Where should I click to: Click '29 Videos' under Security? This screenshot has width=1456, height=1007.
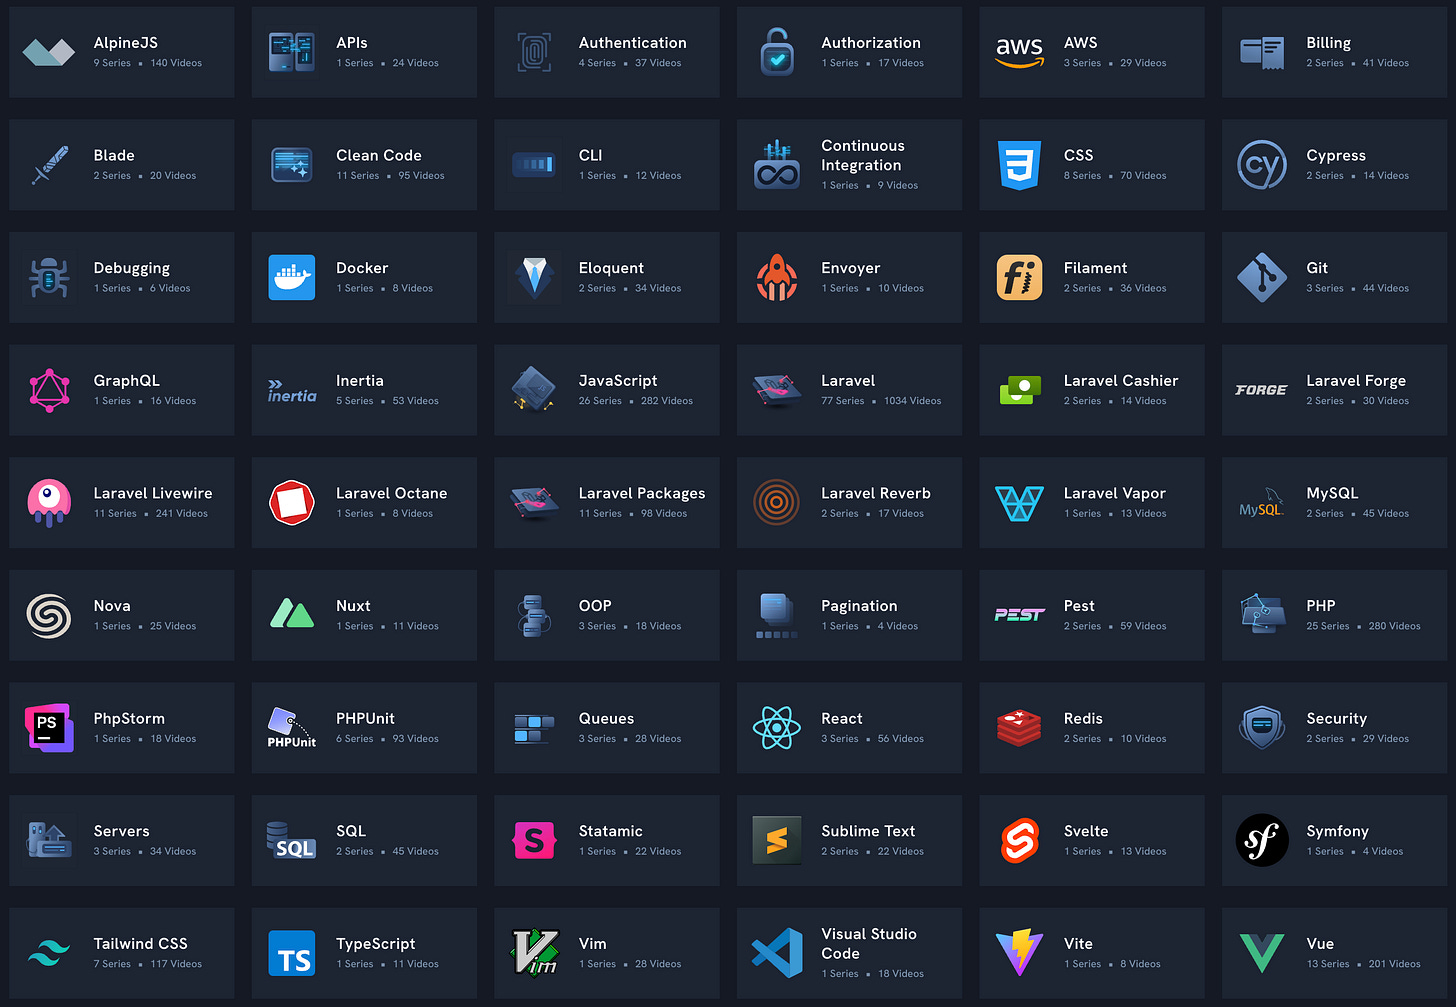1386,739
